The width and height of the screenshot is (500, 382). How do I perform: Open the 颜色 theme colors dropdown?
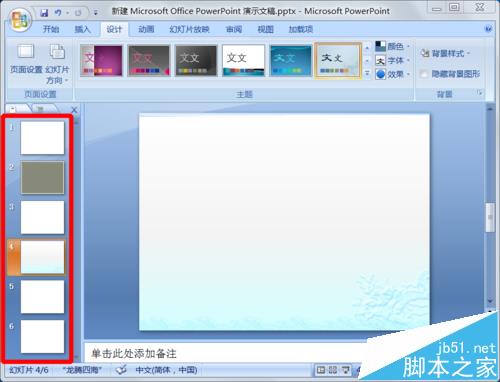click(x=393, y=46)
